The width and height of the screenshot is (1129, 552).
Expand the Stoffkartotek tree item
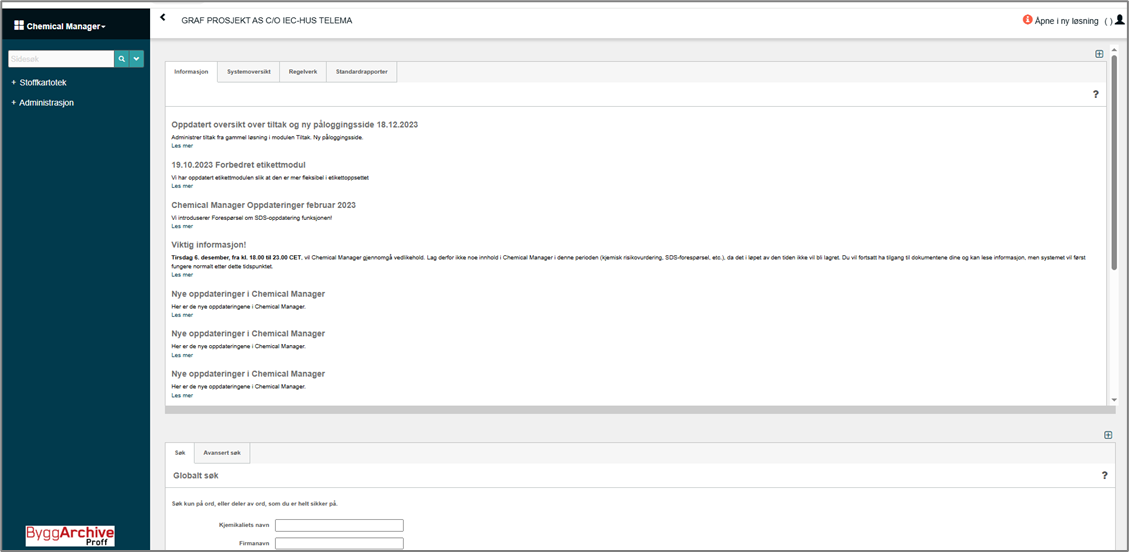[13, 82]
